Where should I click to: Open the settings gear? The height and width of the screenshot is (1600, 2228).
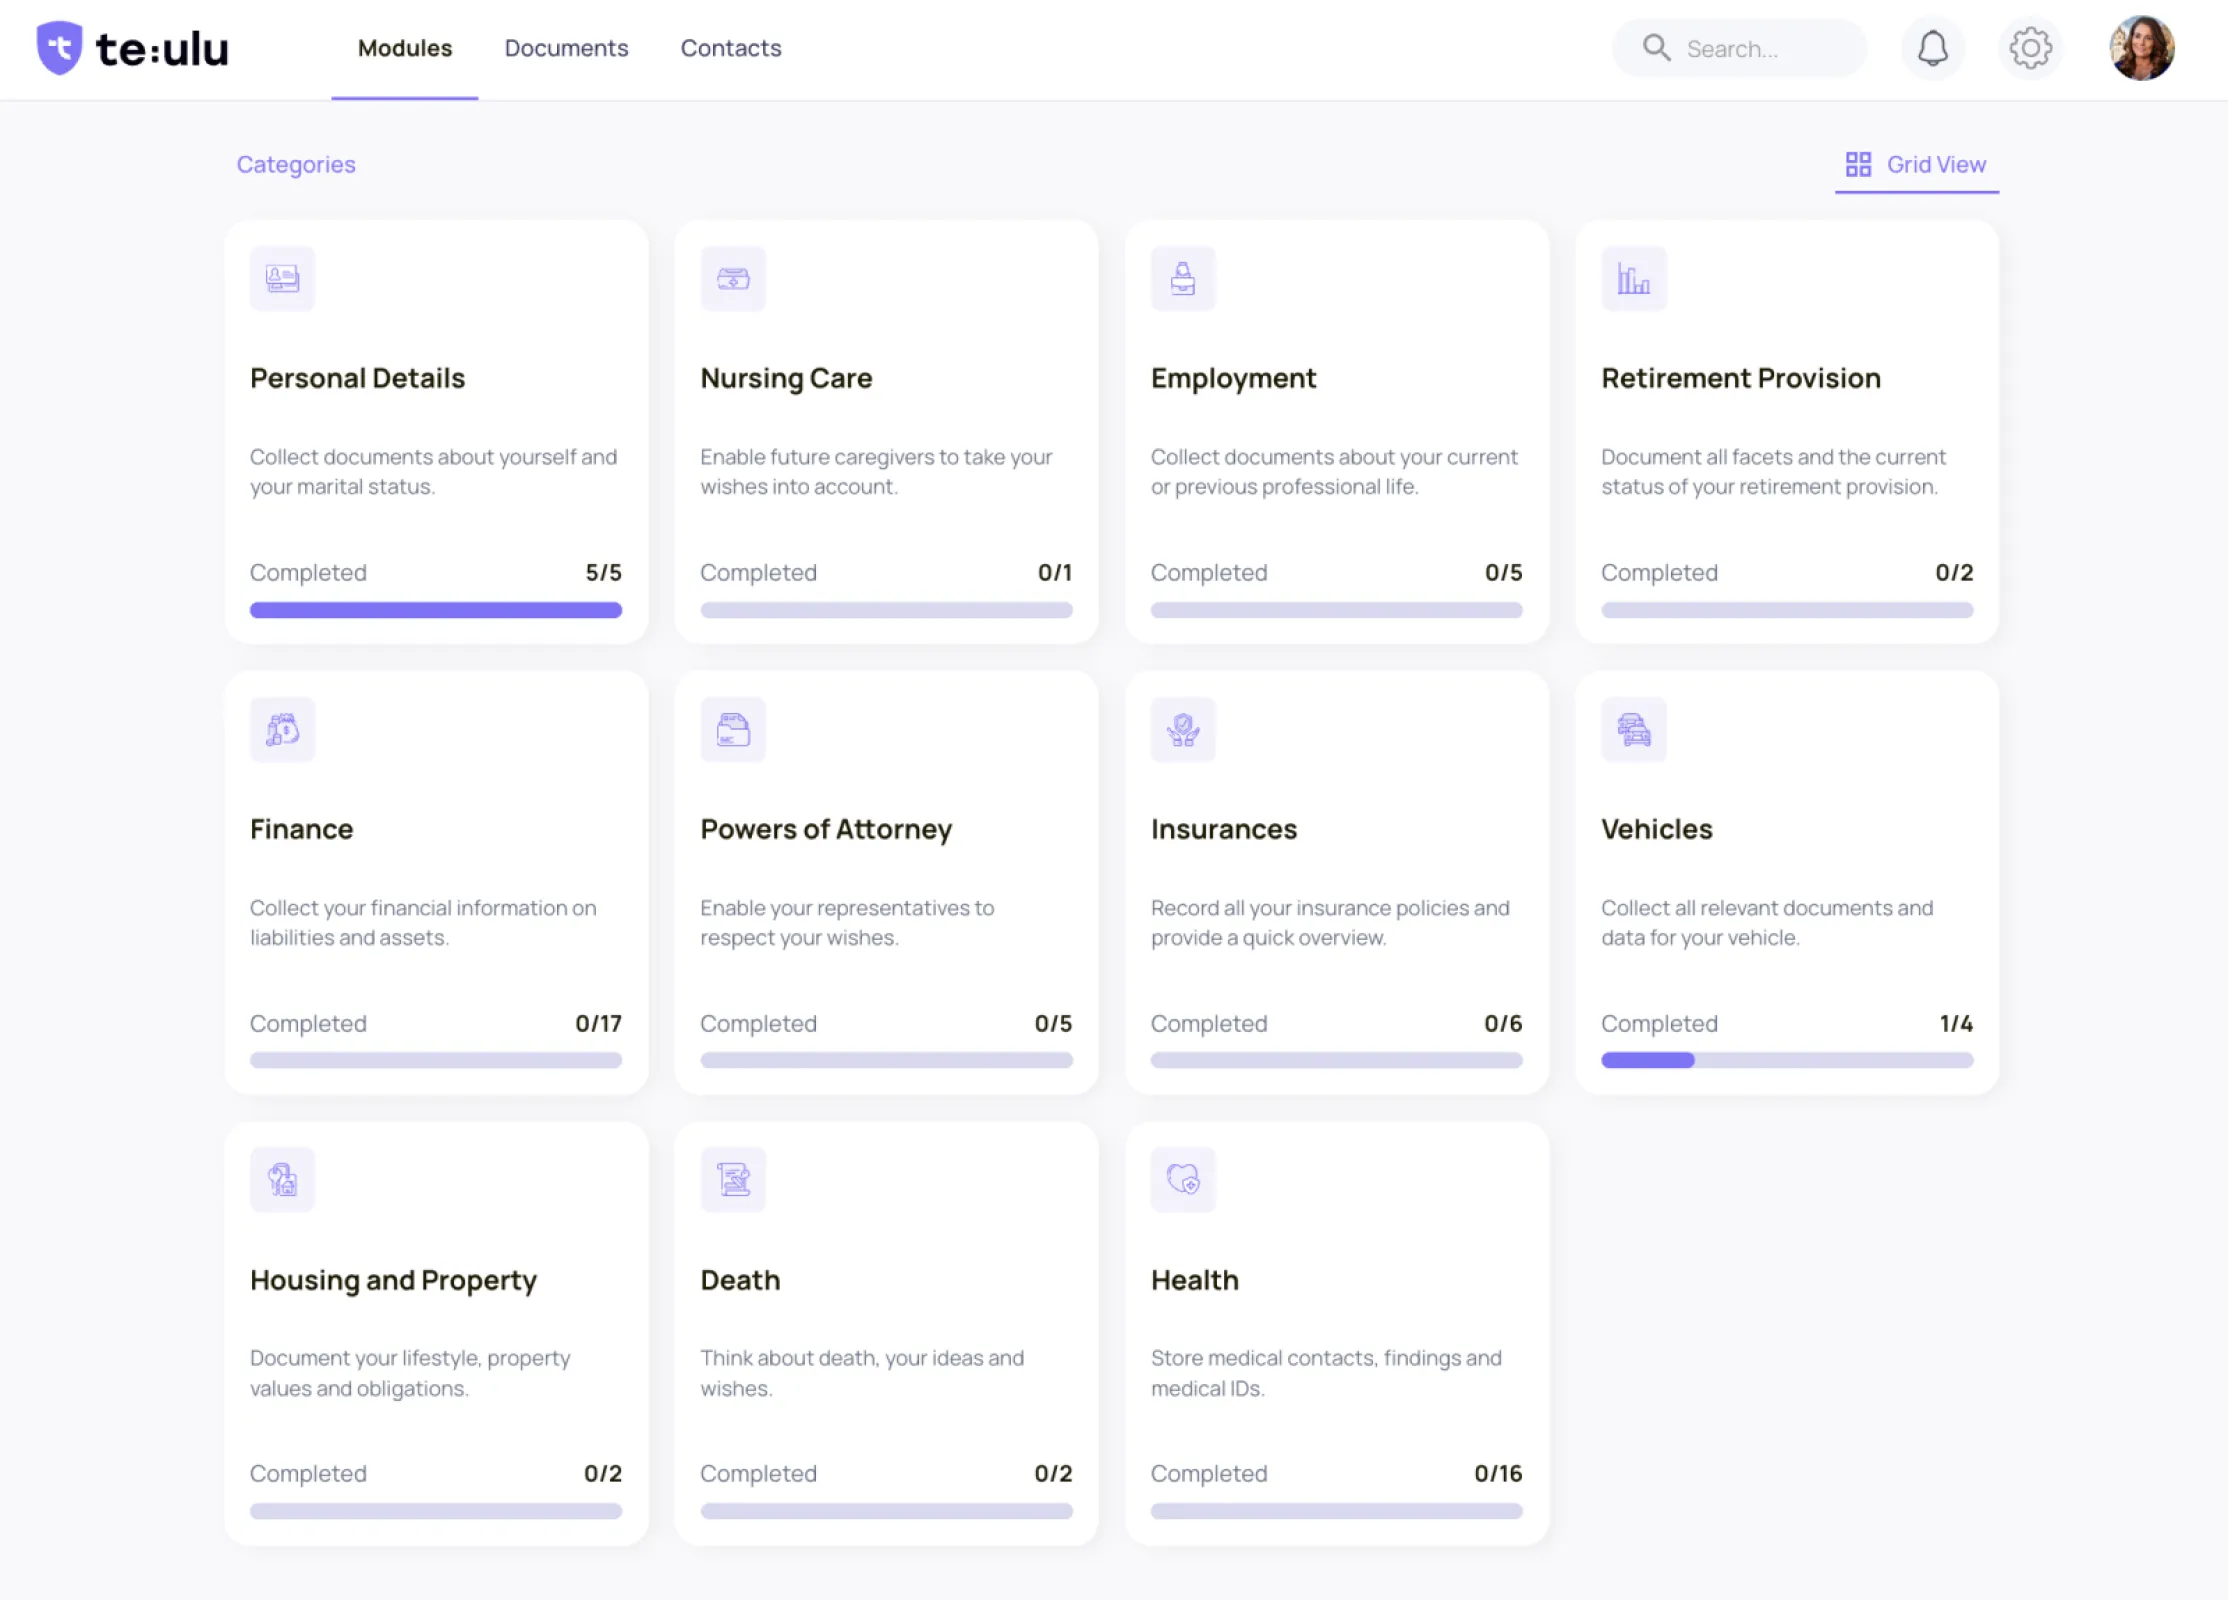(2030, 48)
